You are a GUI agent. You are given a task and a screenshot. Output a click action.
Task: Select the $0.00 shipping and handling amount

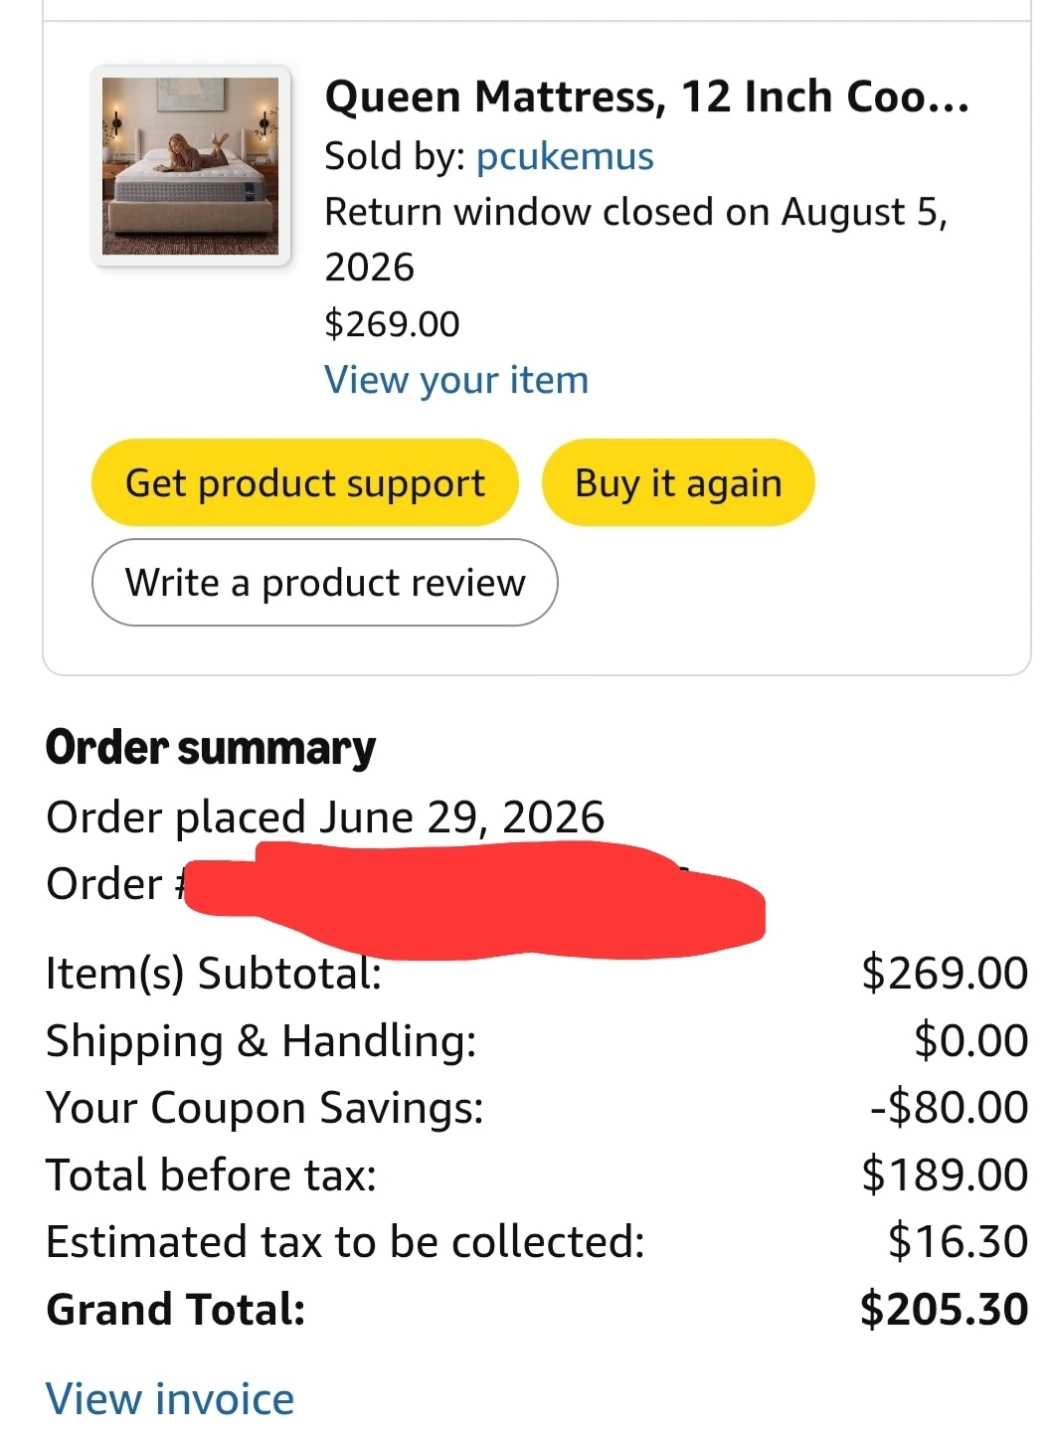971,1040
